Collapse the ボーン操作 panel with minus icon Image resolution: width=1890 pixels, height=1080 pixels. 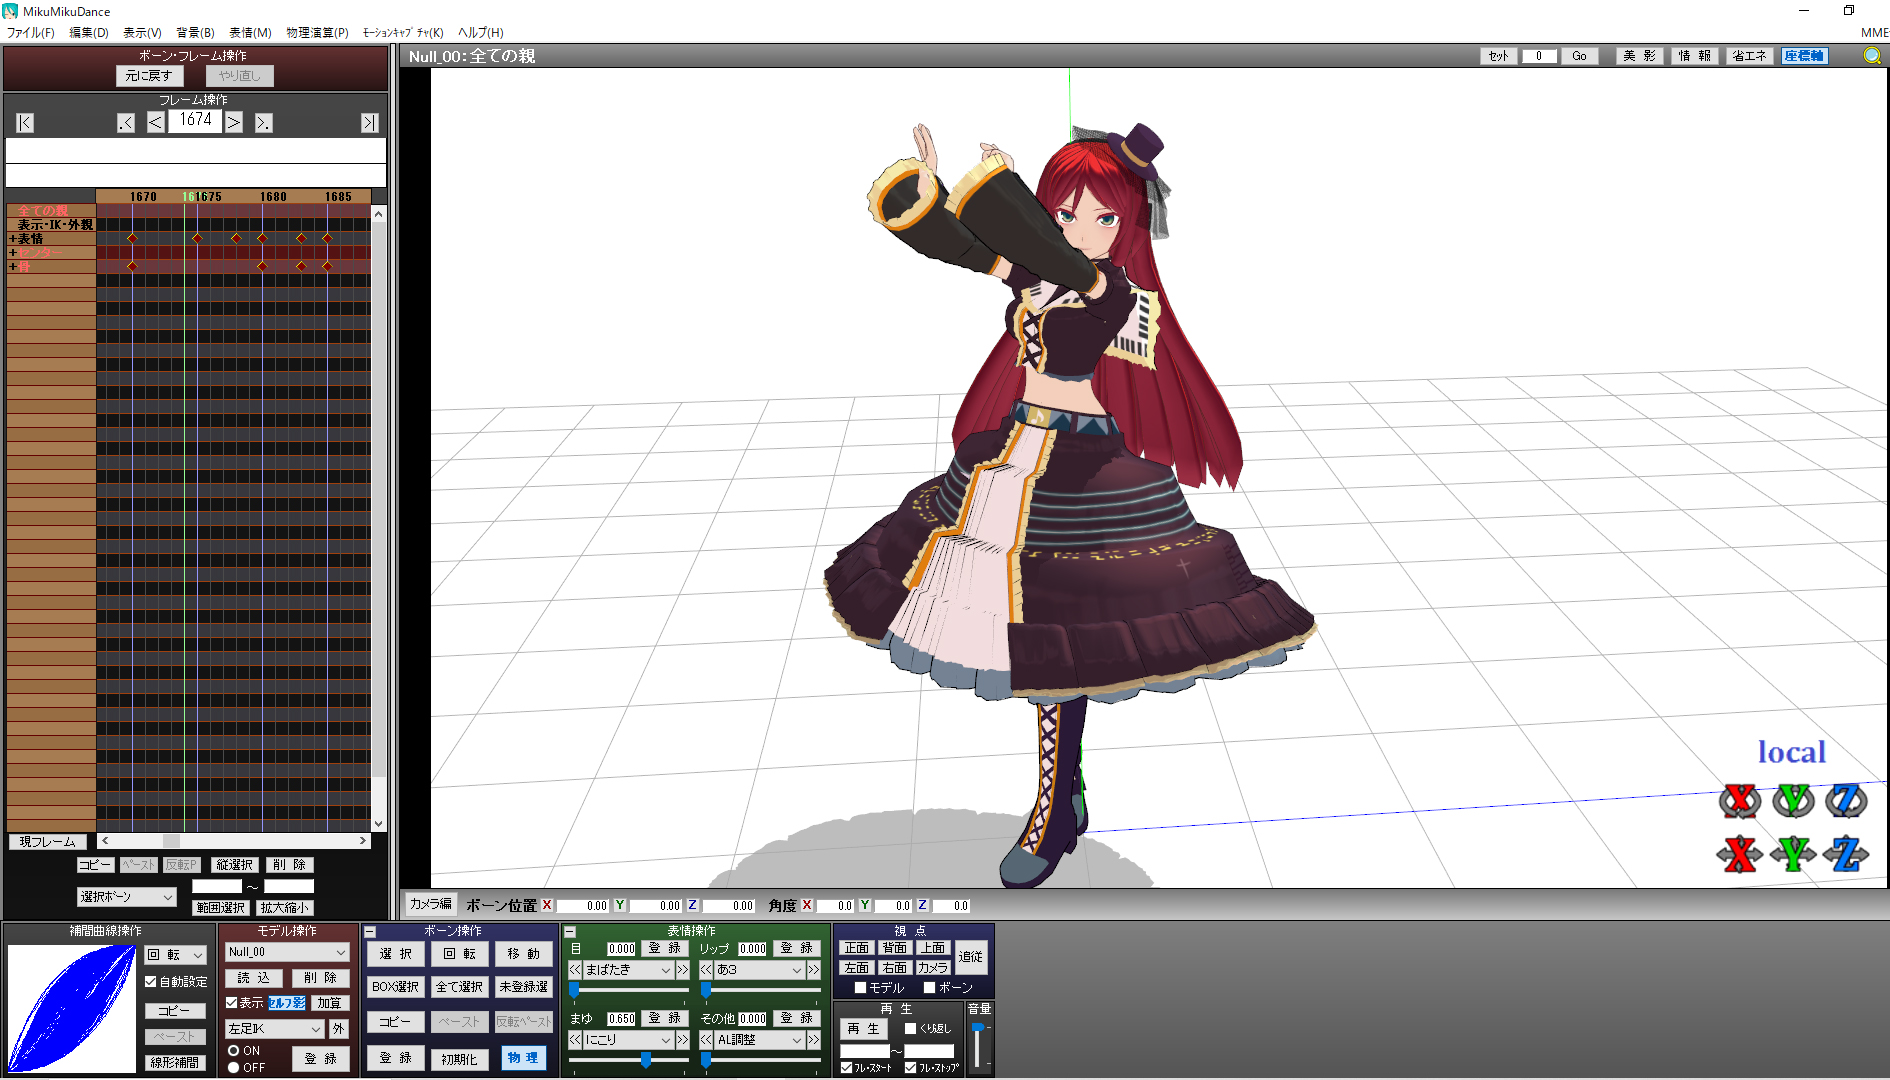(x=370, y=931)
